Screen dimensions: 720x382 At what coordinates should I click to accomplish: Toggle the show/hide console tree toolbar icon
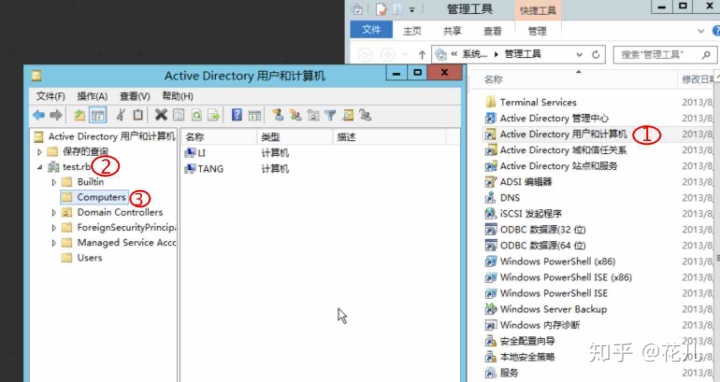point(98,115)
